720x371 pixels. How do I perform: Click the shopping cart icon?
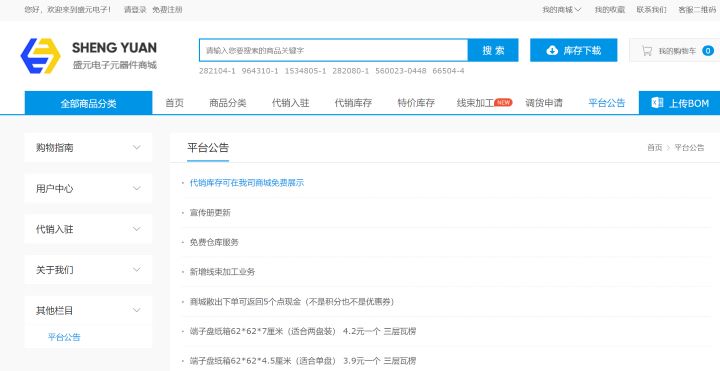[647, 51]
